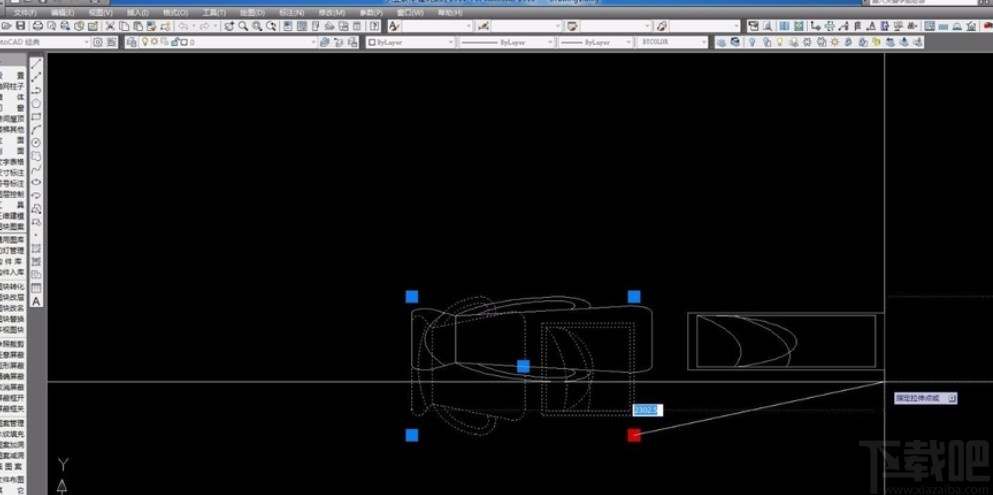
Task: Open the View (视图) menu
Action: 100,12
